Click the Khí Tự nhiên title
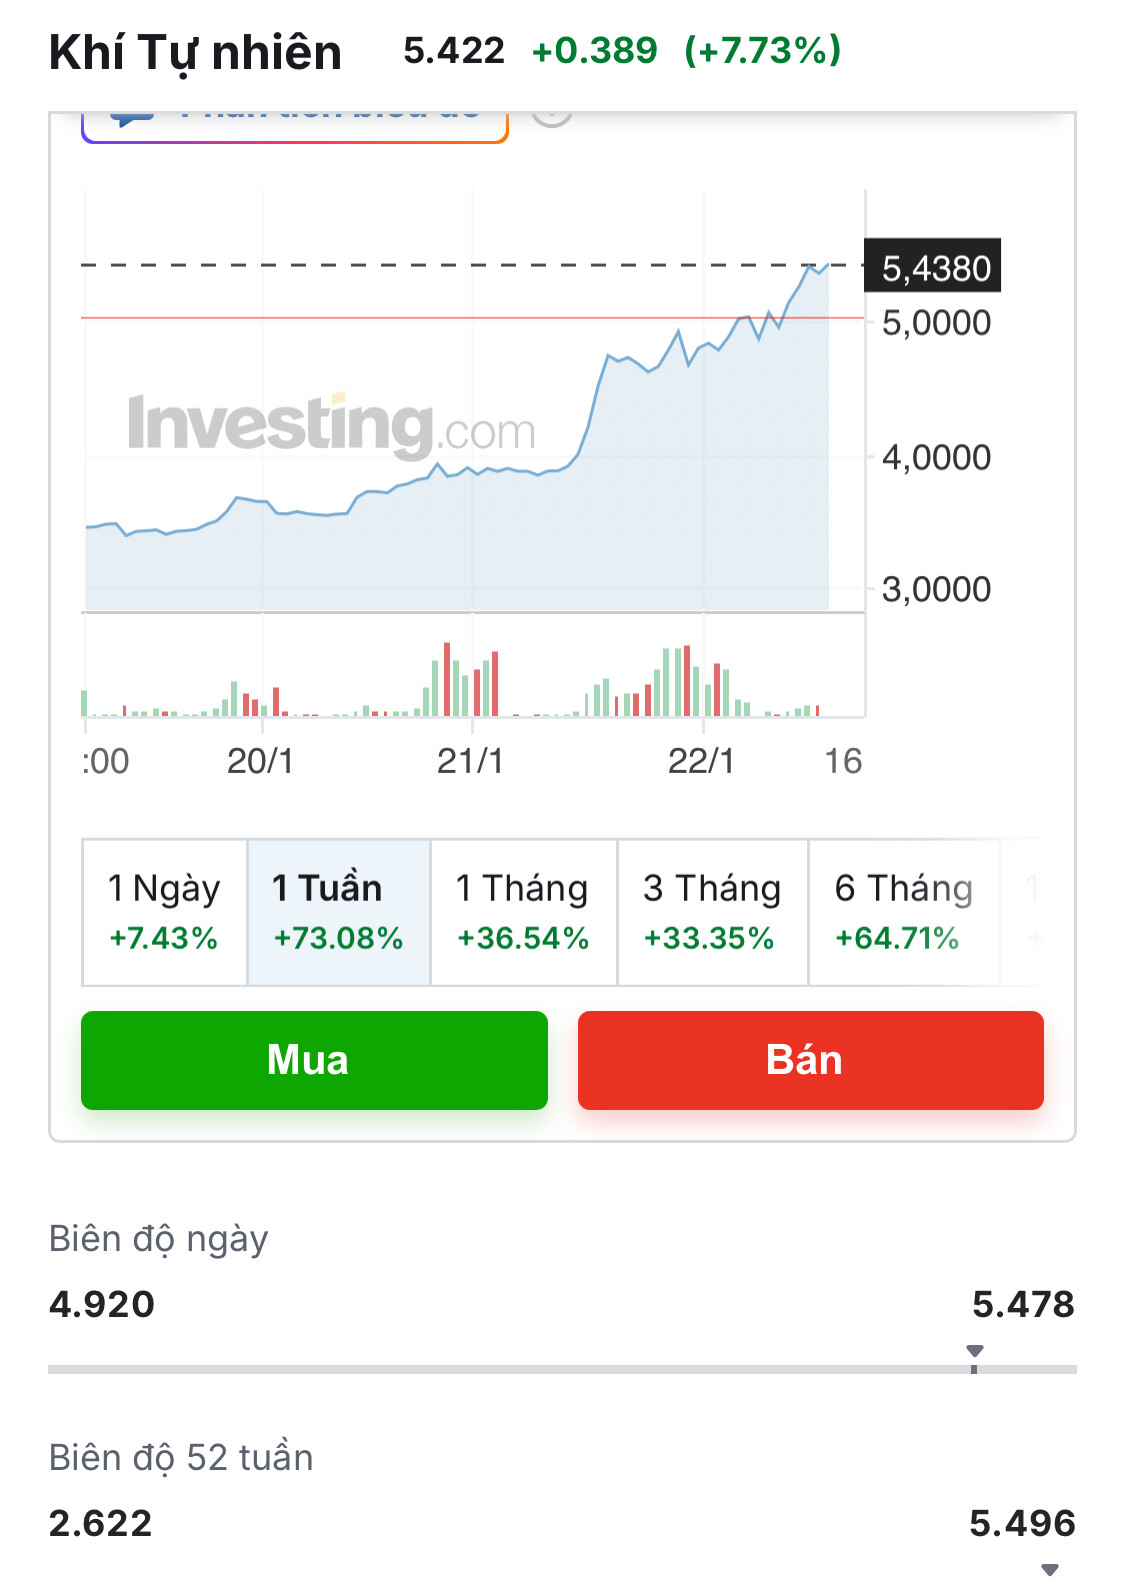Screen dimensions: 1125x1581 (x=195, y=52)
